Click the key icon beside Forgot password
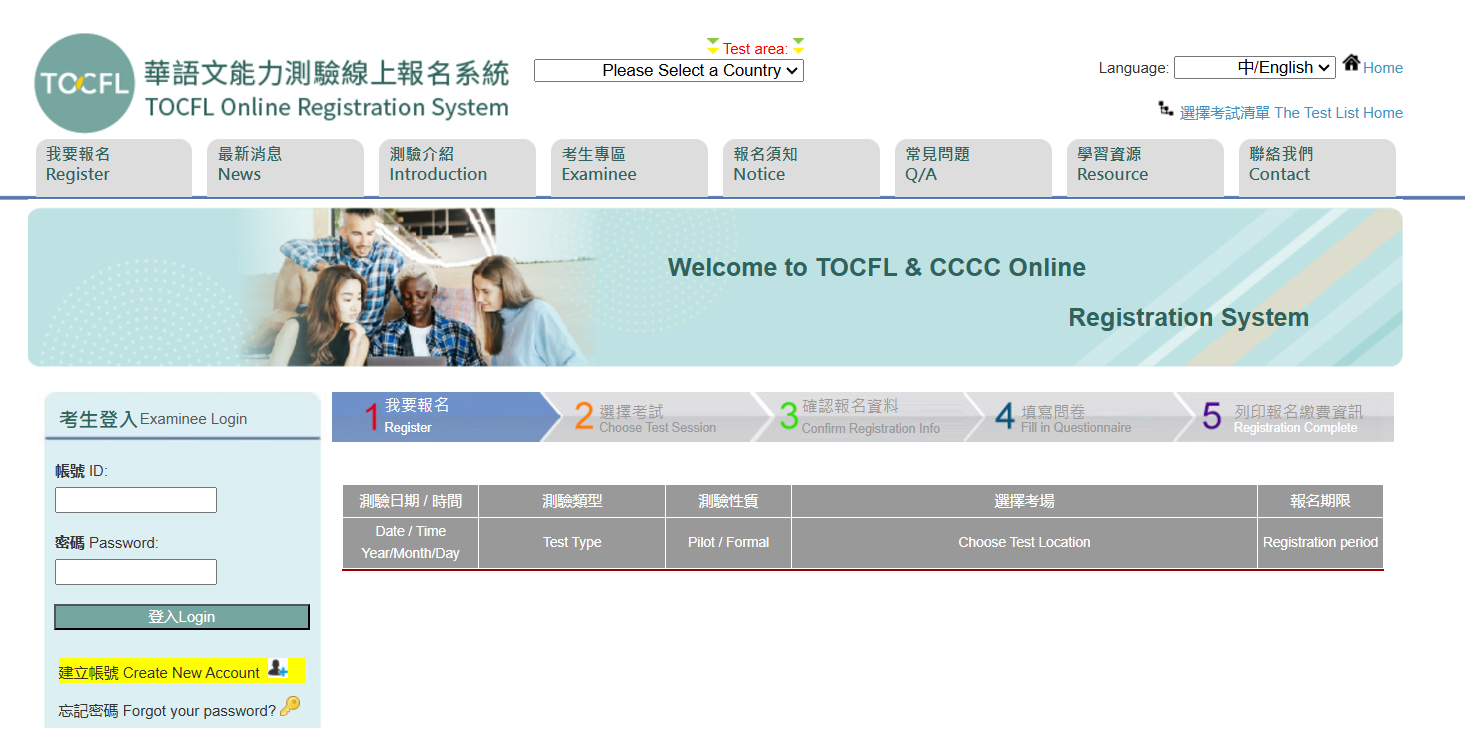 (289, 706)
